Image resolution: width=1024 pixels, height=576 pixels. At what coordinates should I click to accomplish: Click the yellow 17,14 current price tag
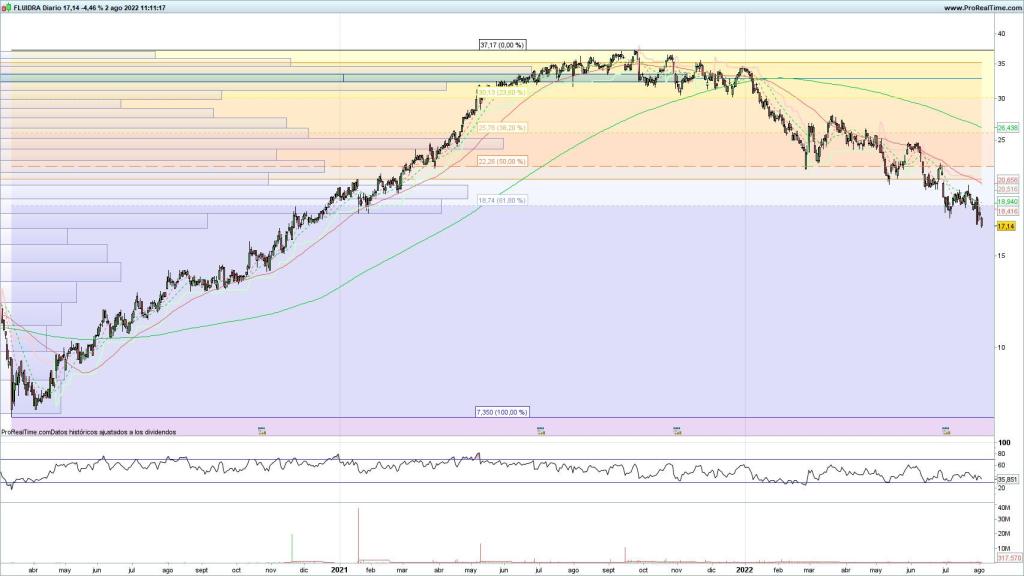pyautogui.click(x=1007, y=226)
